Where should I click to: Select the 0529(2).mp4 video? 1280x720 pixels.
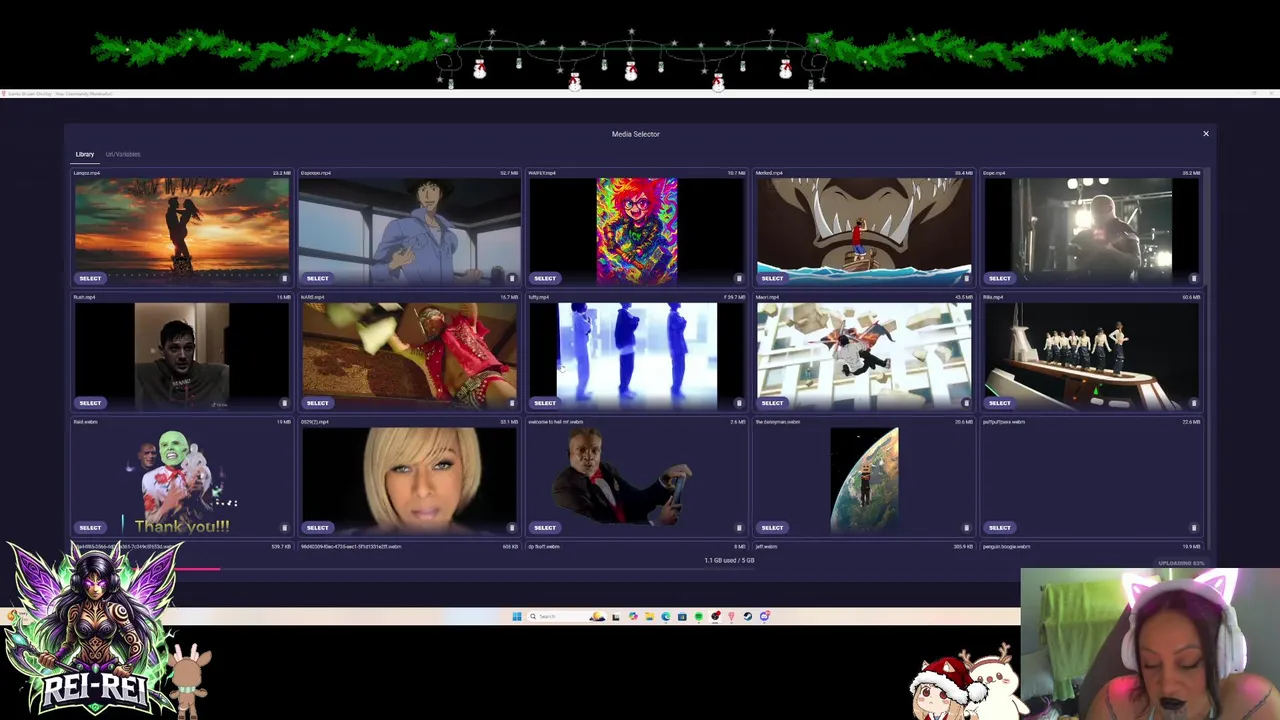tap(317, 527)
